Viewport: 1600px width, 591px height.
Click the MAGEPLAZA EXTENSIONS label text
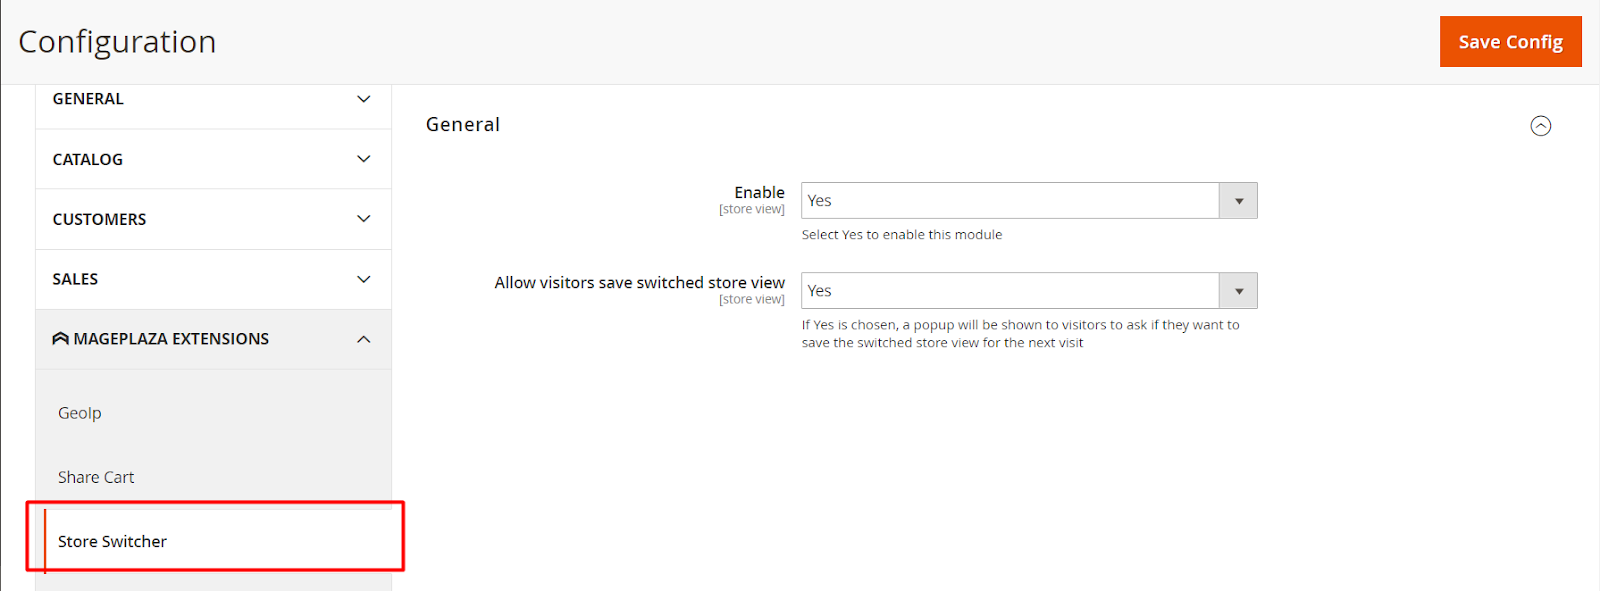(171, 339)
